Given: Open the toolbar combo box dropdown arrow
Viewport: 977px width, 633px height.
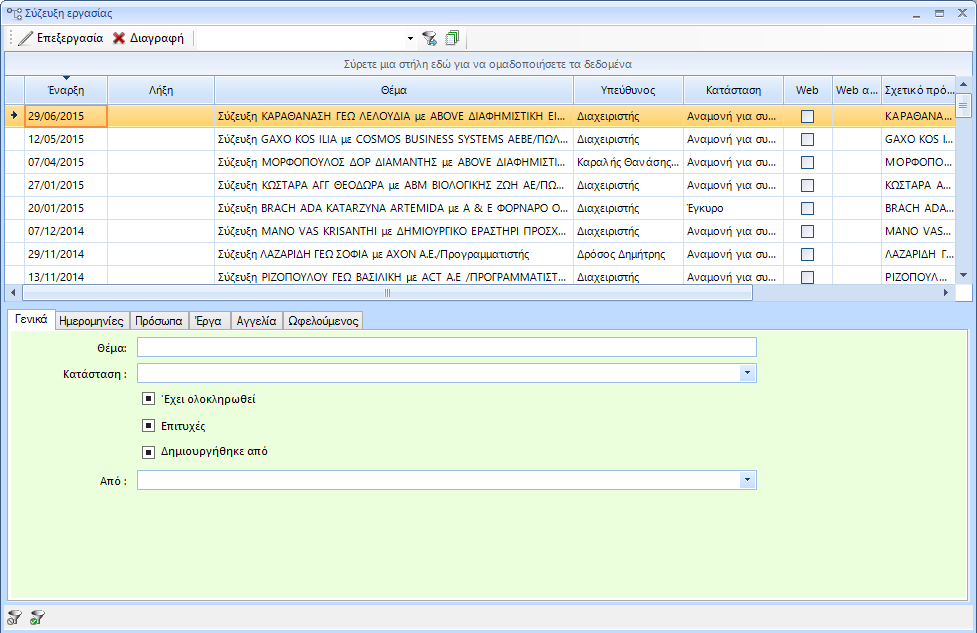Looking at the screenshot, I should [410, 38].
